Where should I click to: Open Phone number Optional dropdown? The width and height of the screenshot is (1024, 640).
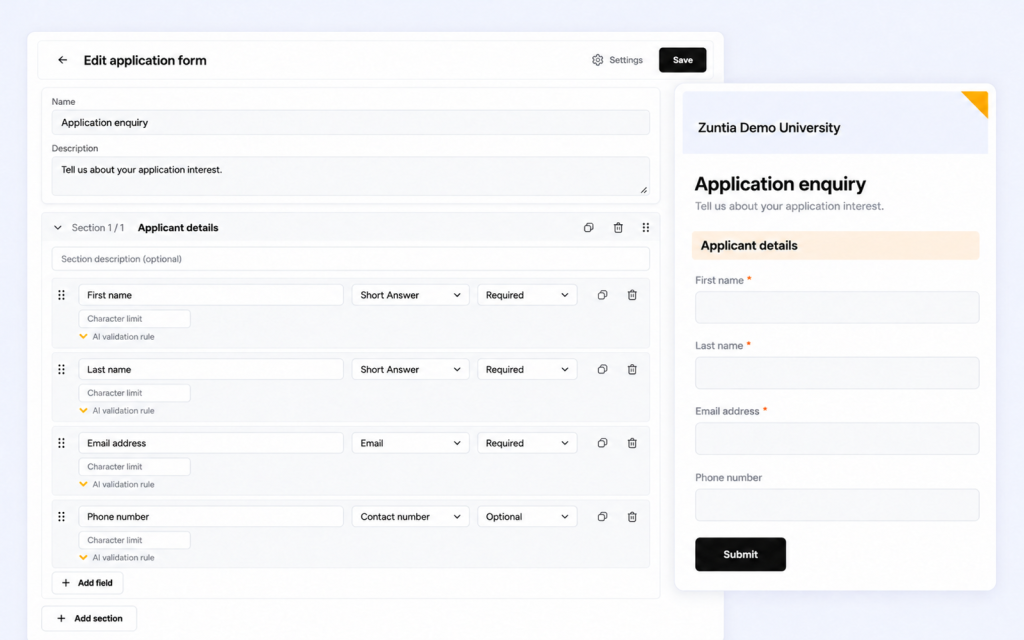tap(527, 517)
